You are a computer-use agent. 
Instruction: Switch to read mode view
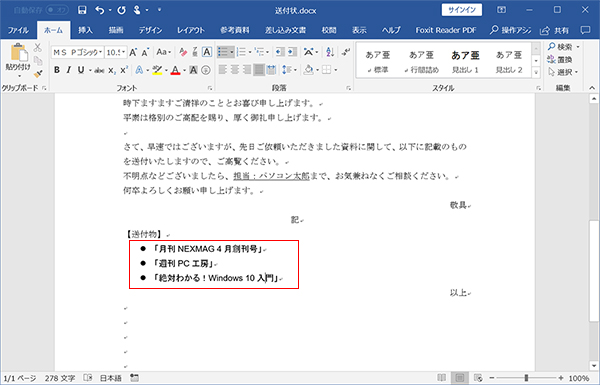pyautogui.click(x=442, y=378)
